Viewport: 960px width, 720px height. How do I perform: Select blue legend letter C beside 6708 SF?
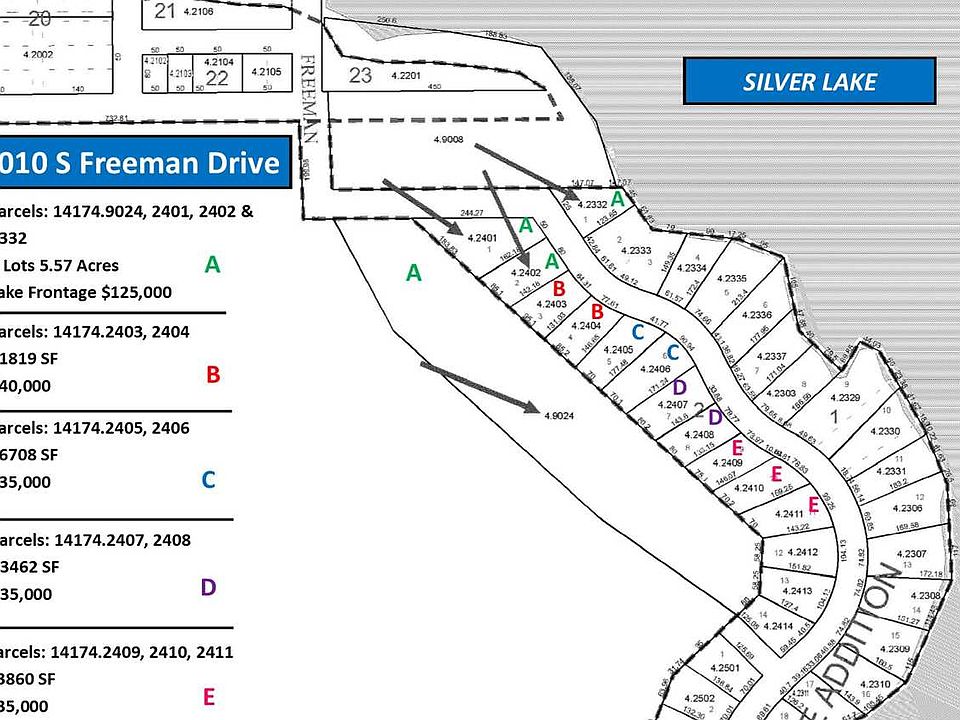tap(208, 479)
